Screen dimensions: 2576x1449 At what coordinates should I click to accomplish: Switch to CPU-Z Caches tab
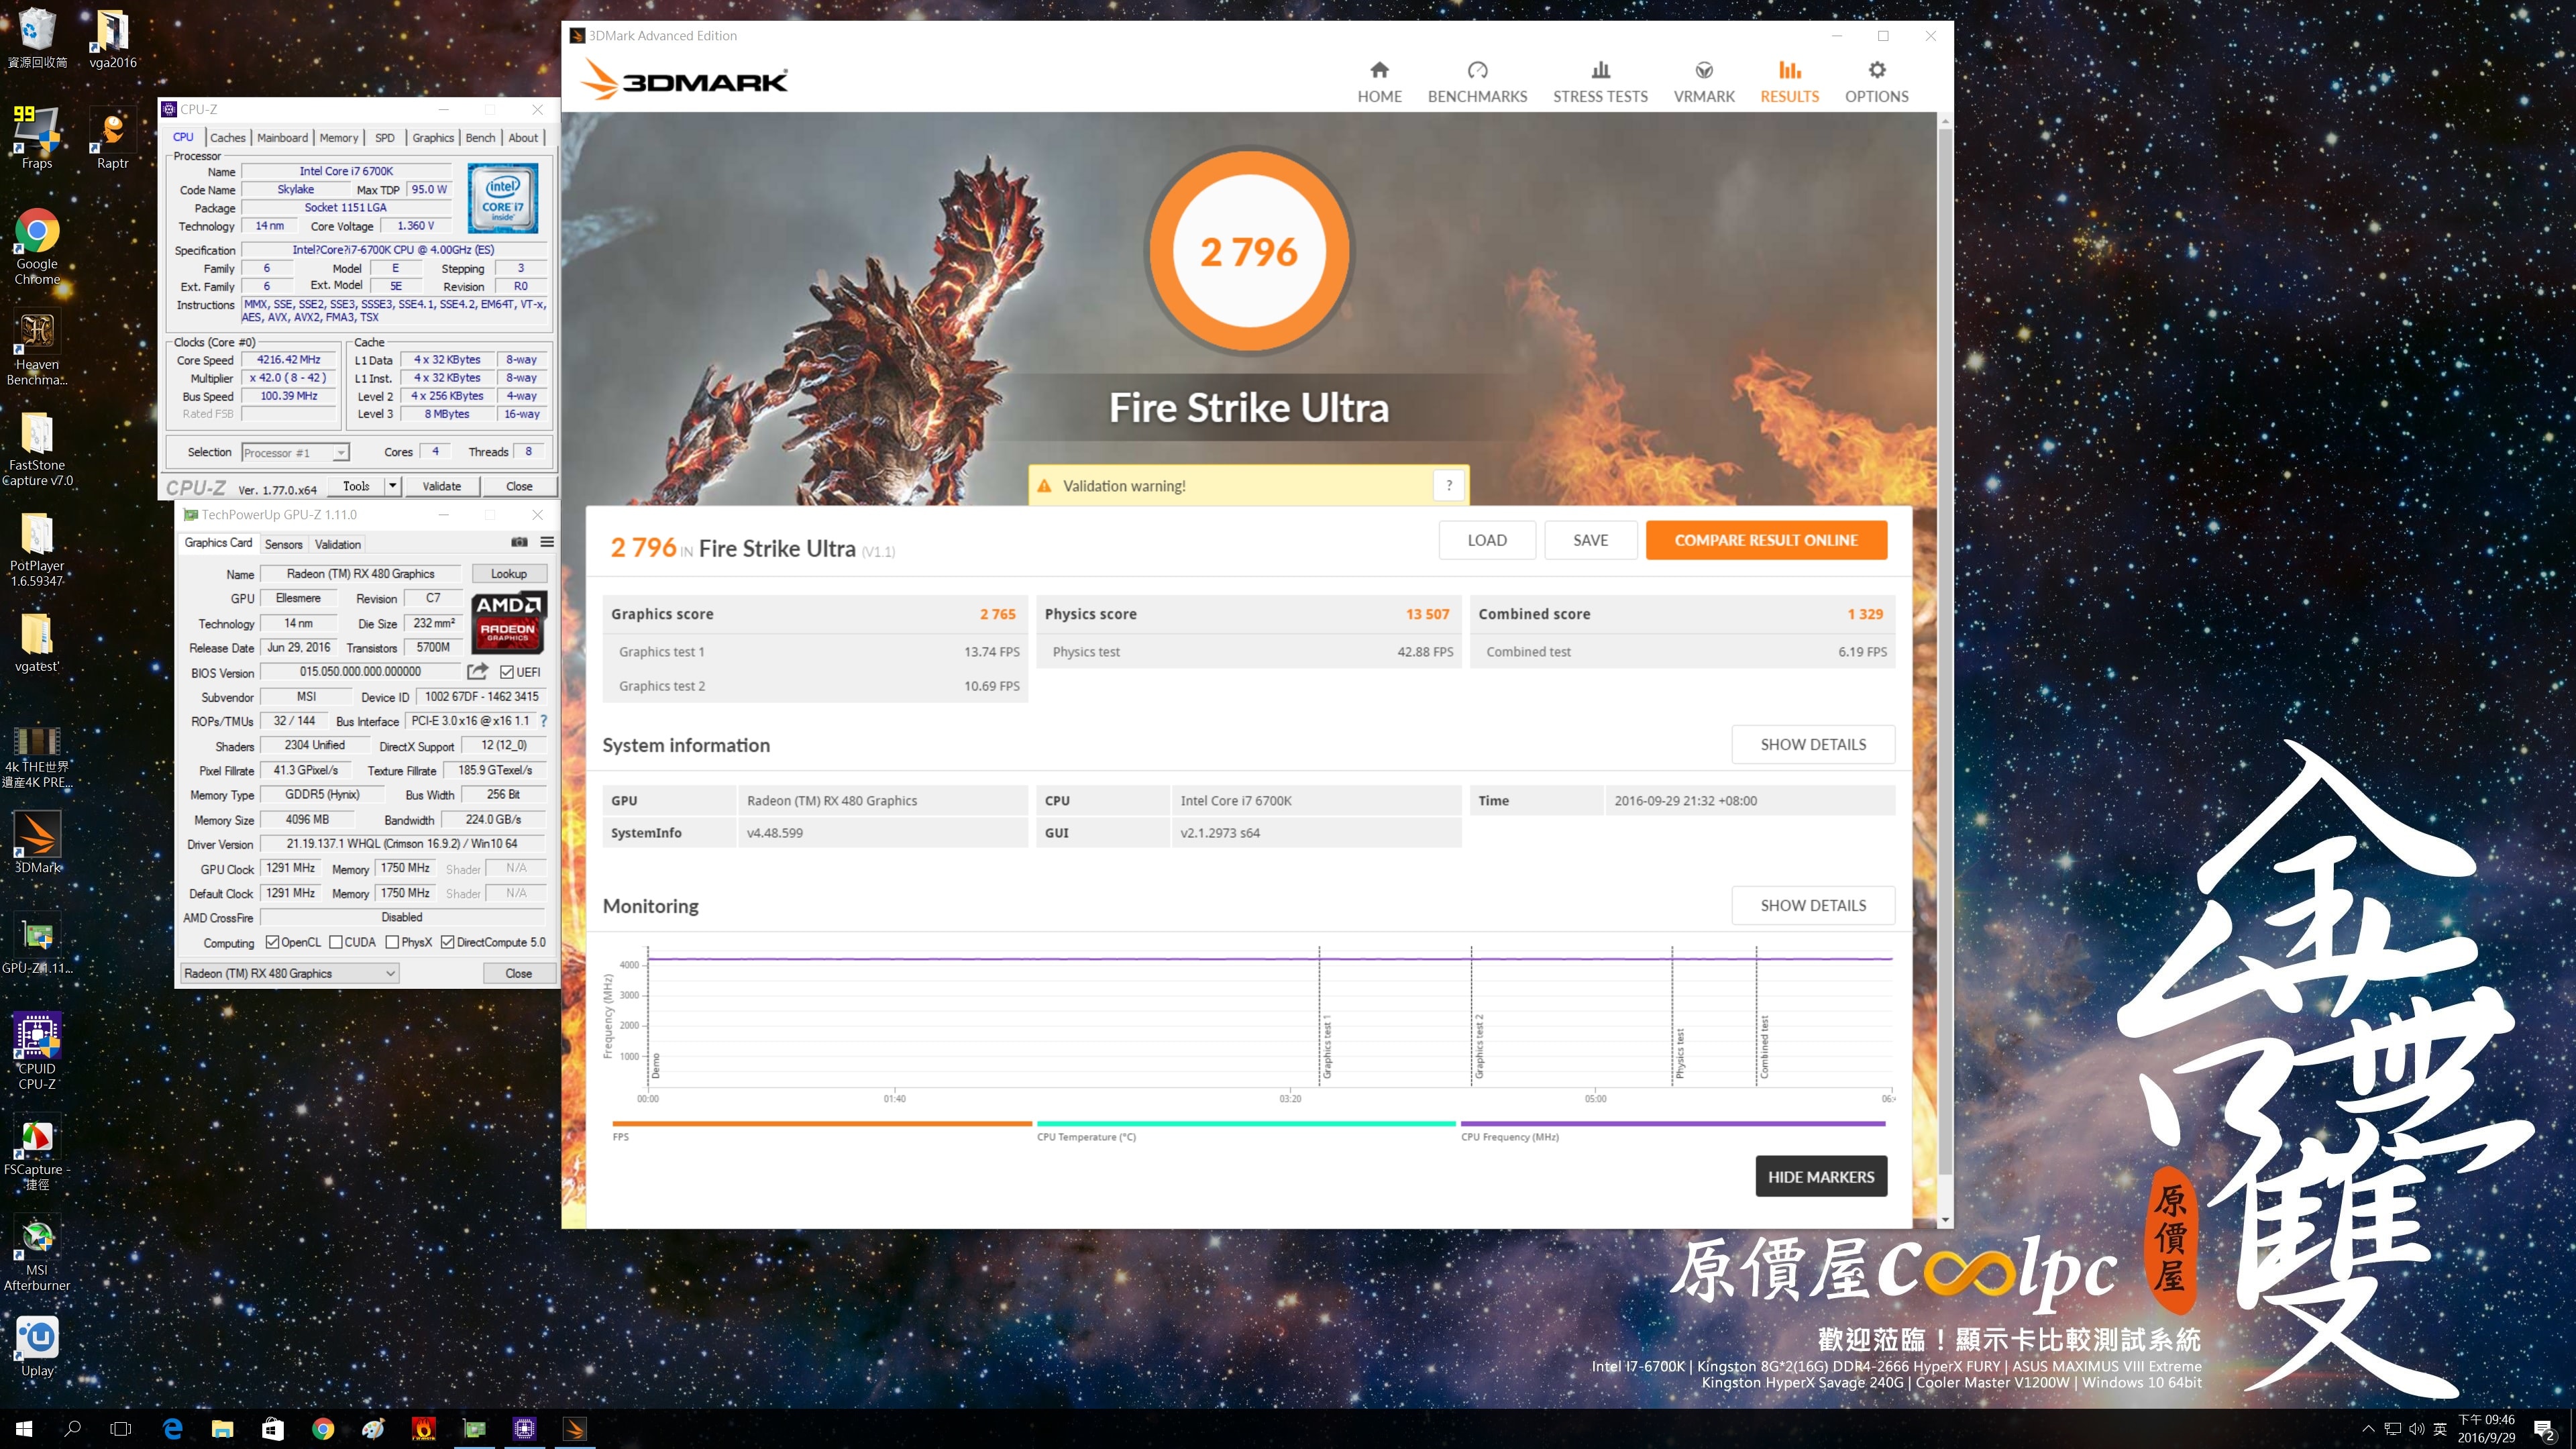(x=227, y=138)
